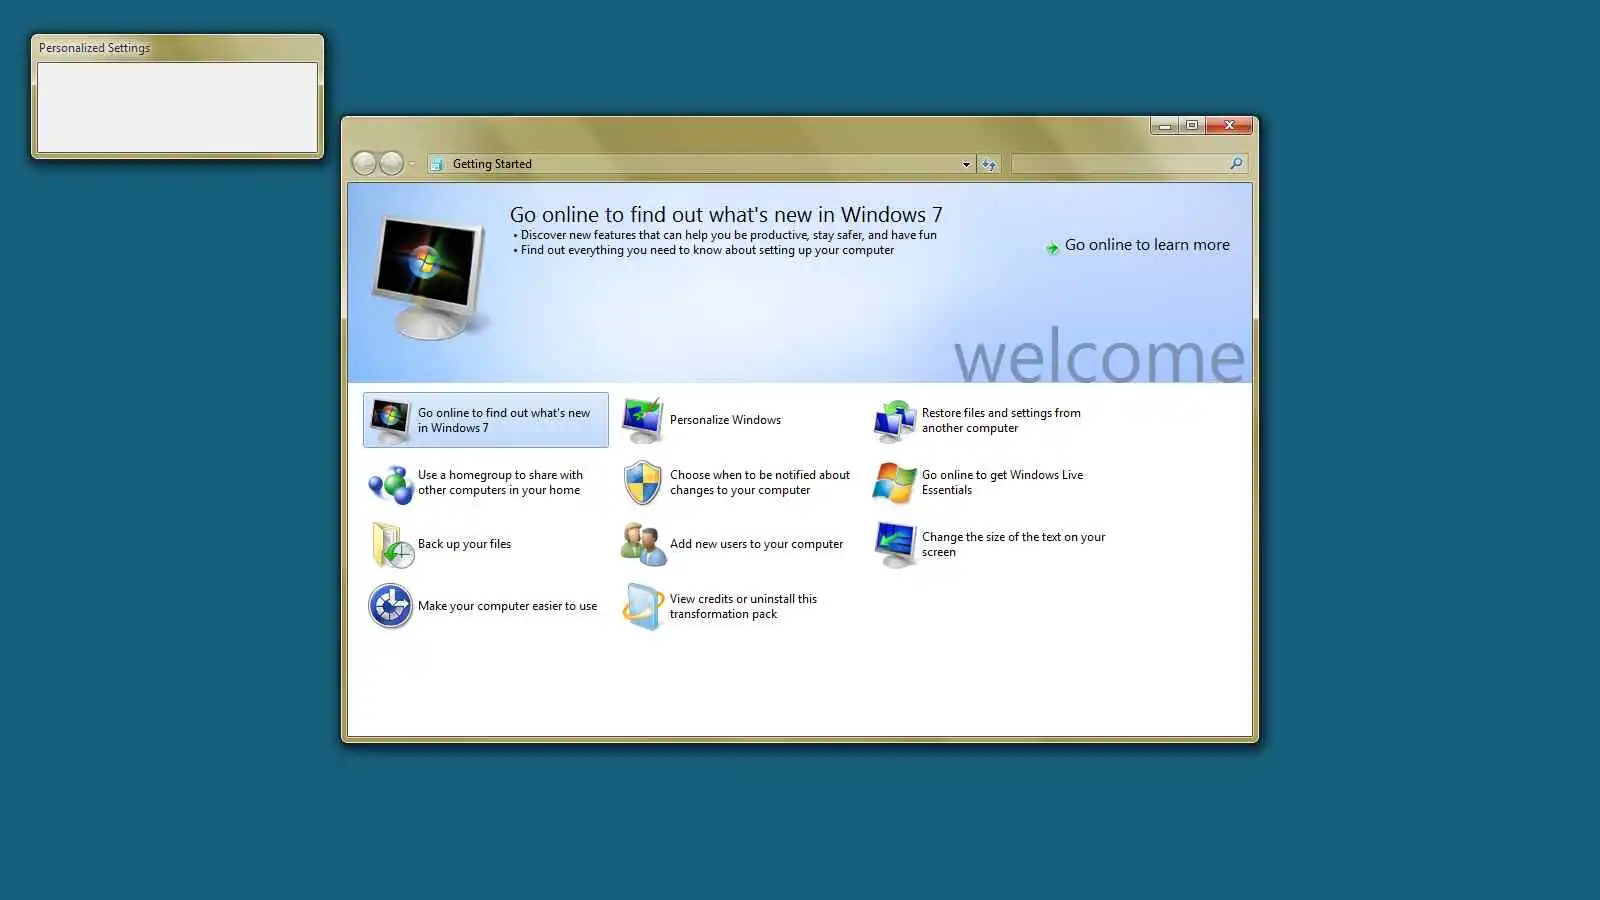This screenshot has width=1600, height=900.
Task: Open the recent pages dropdown arrow
Action: pos(412,164)
